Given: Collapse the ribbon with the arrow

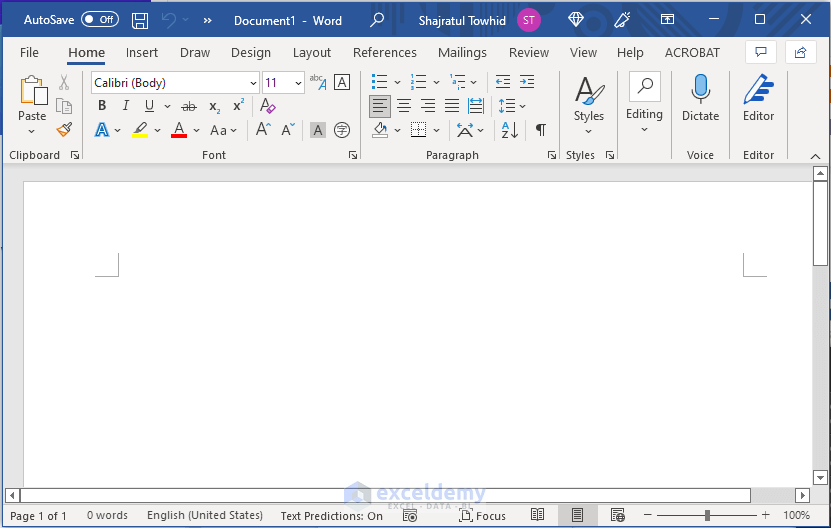Looking at the screenshot, I should click(x=816, y=156).
